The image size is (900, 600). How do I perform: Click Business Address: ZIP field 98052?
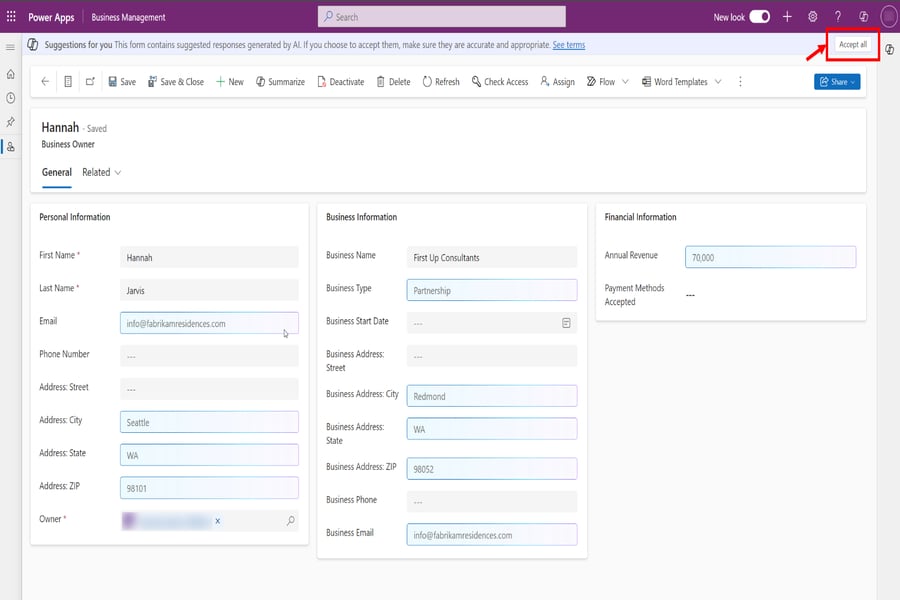click(x=491, y=469)
